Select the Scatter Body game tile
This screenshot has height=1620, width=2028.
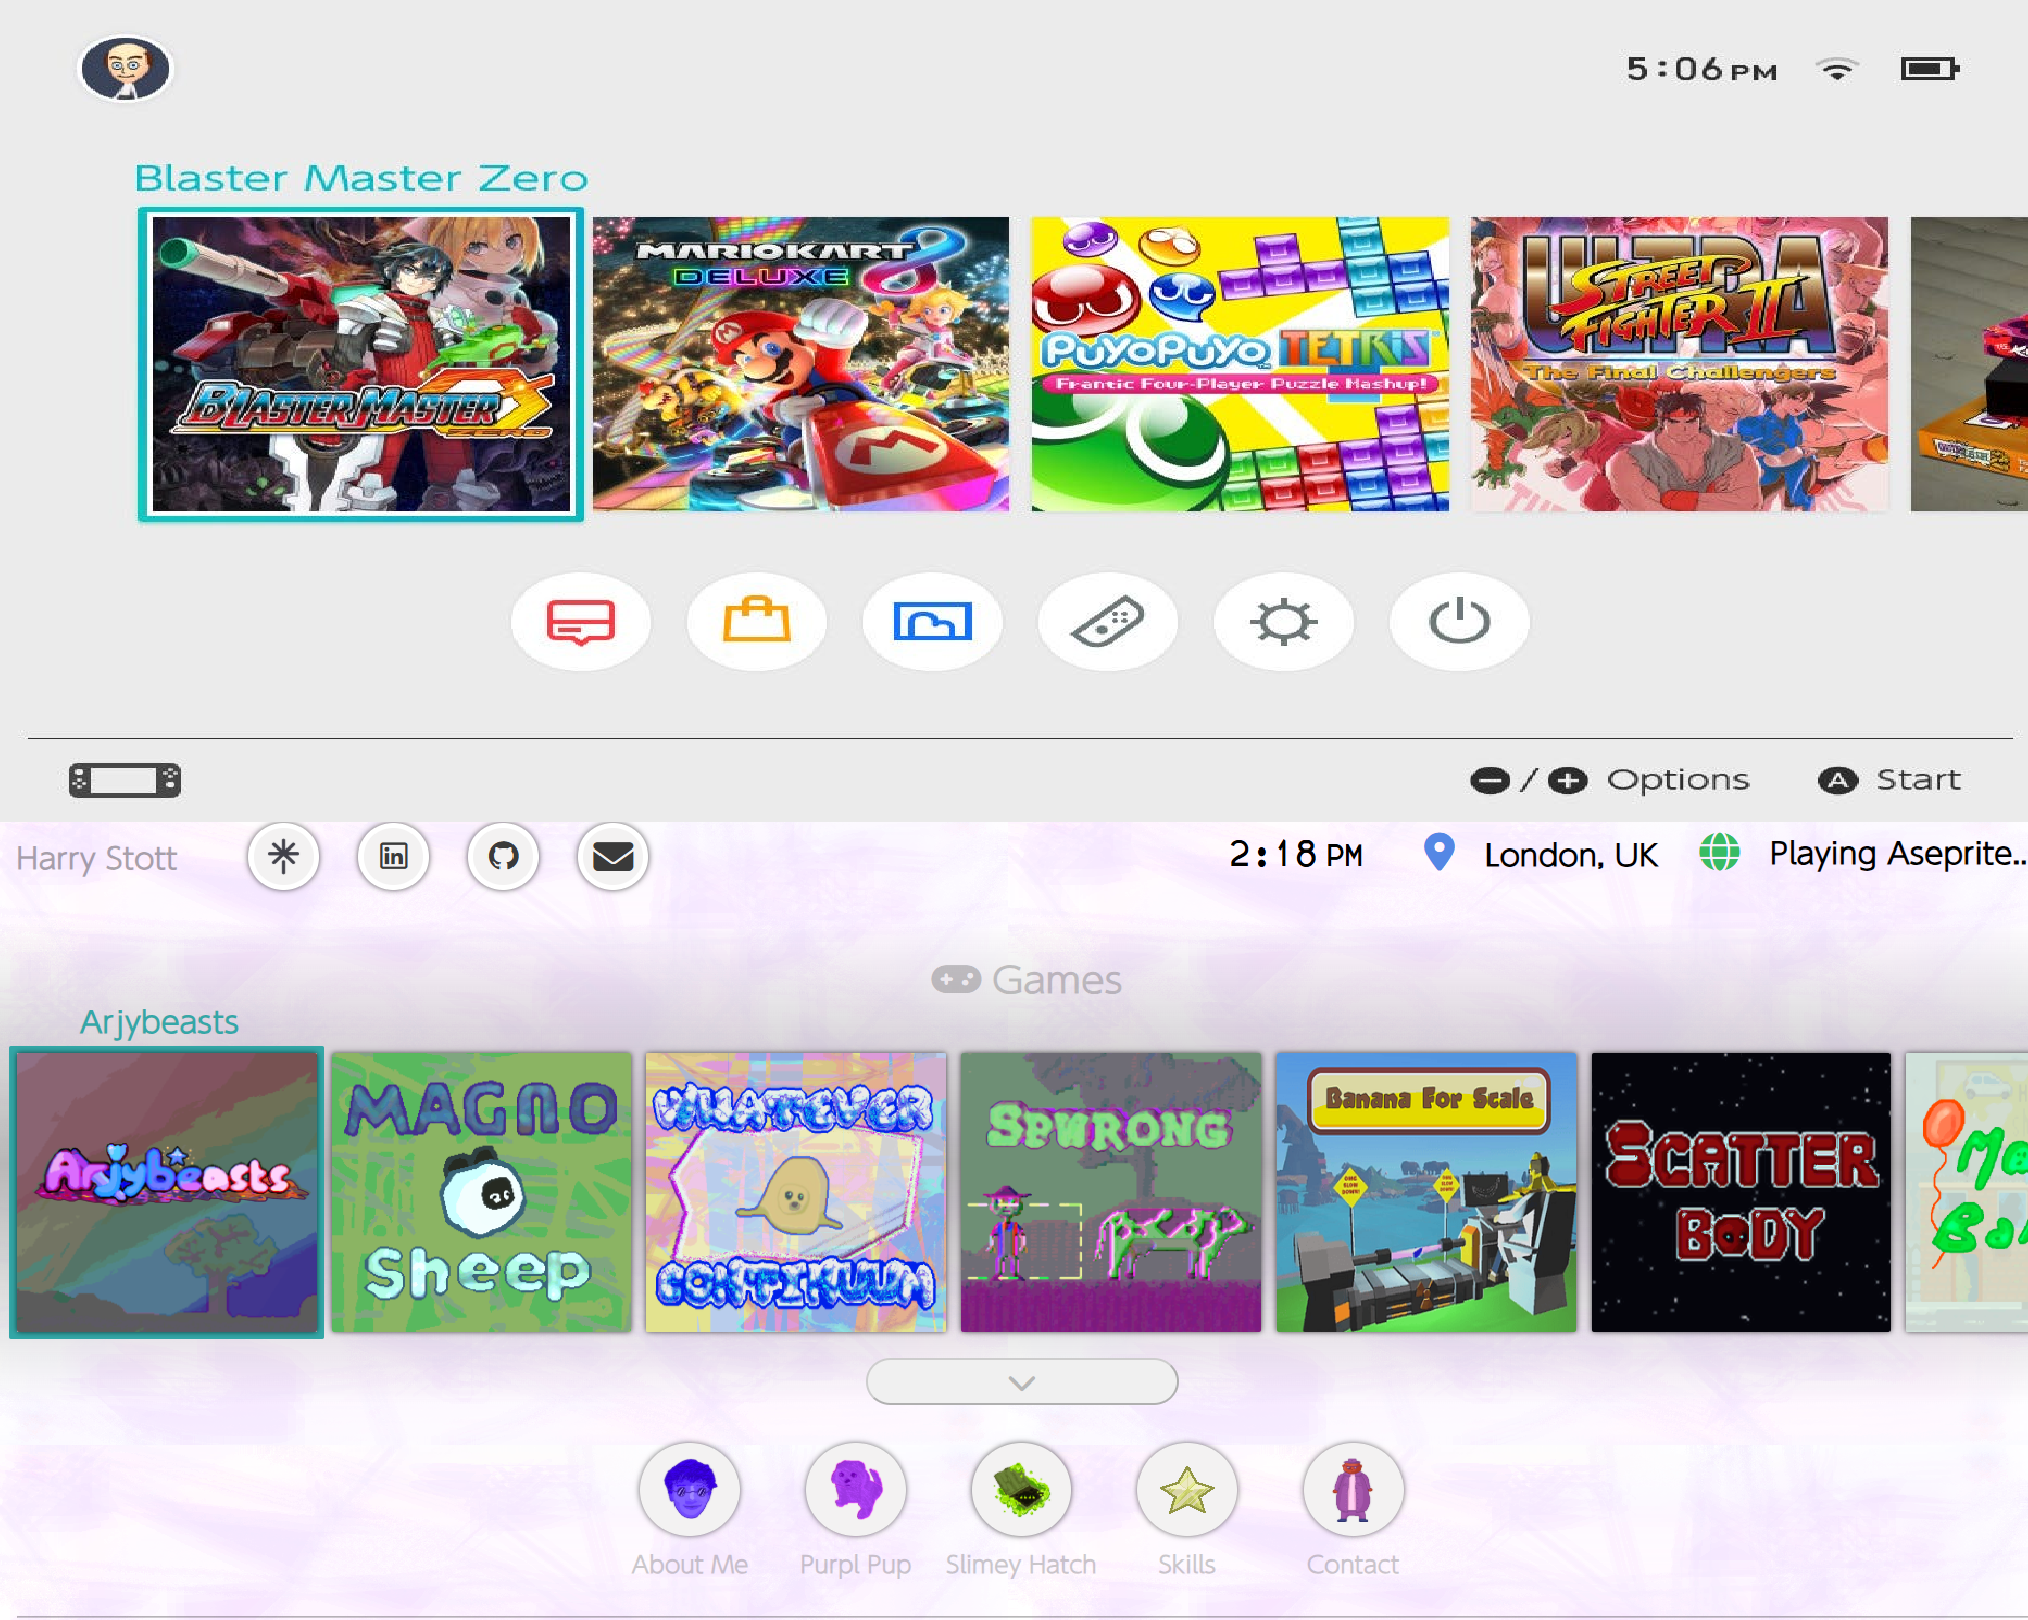pyautogui.click(x=1741, y=1192)
